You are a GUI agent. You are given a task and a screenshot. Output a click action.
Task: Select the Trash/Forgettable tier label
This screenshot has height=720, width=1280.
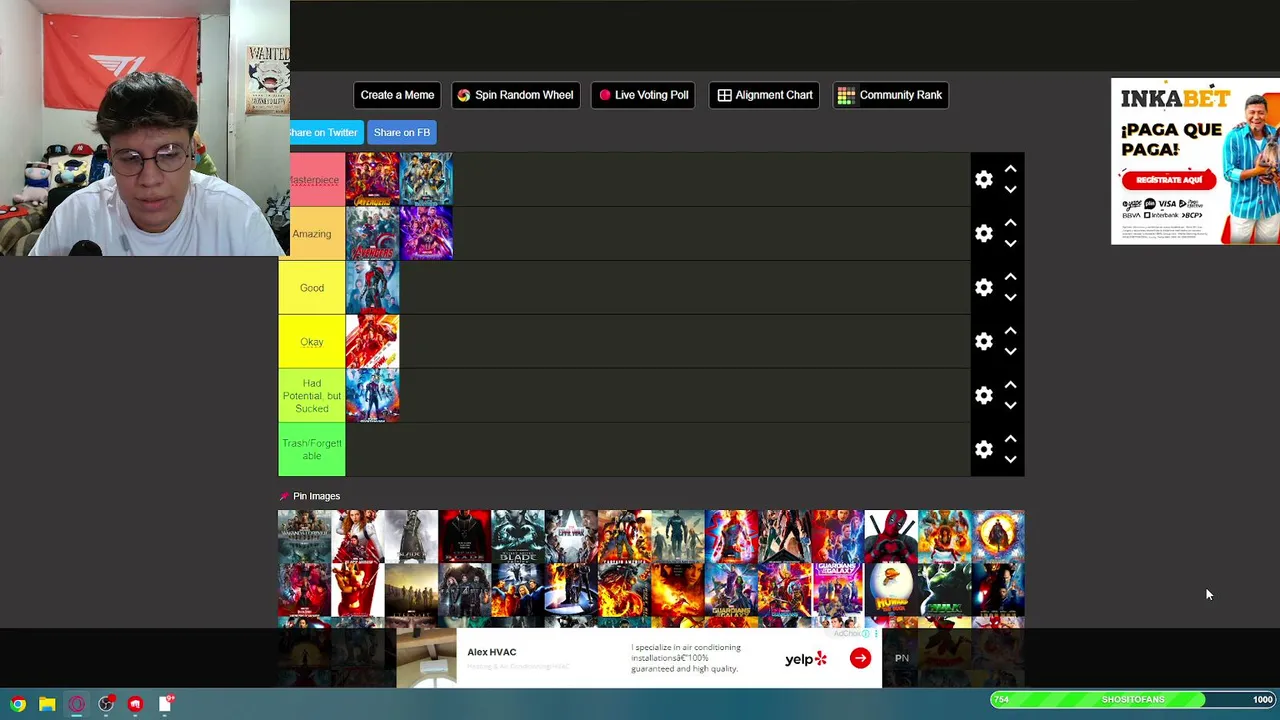312,450
